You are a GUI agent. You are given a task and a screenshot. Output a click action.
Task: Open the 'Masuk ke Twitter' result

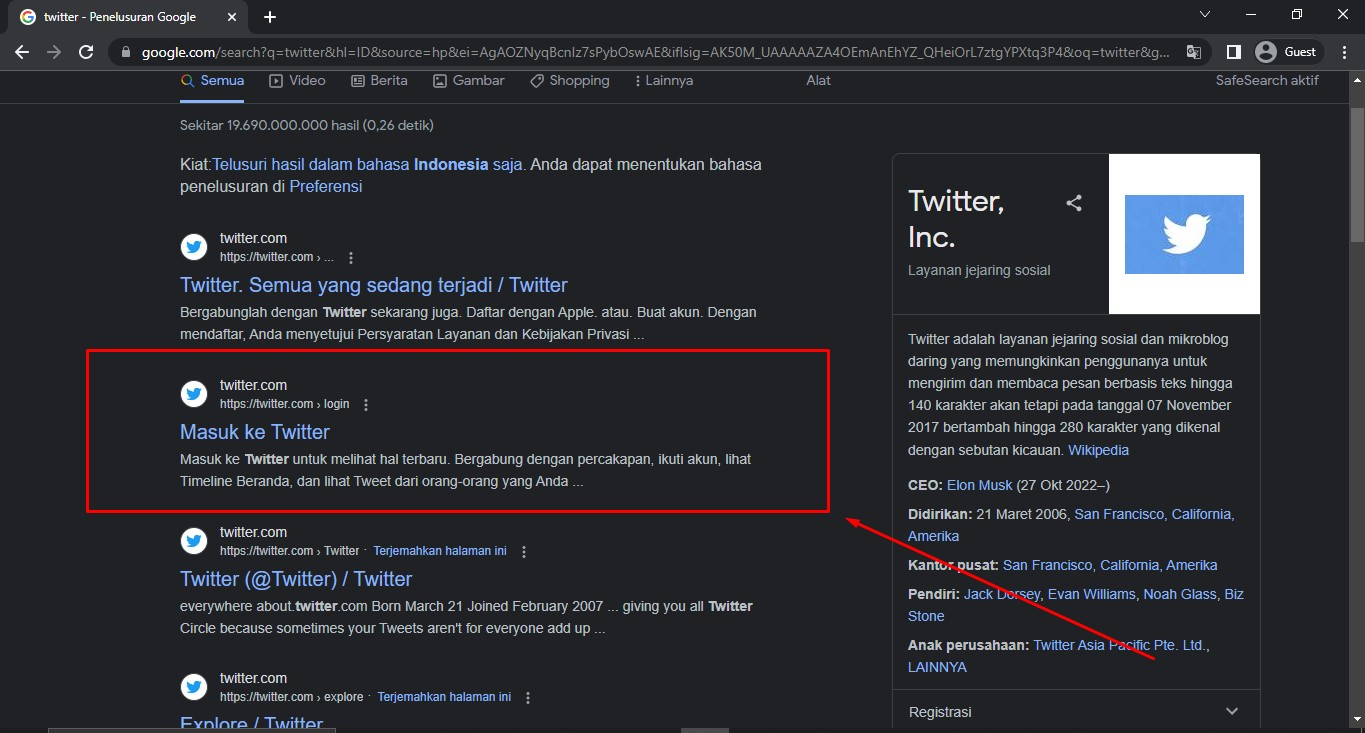pyautogui.click(x=254, y=432)
